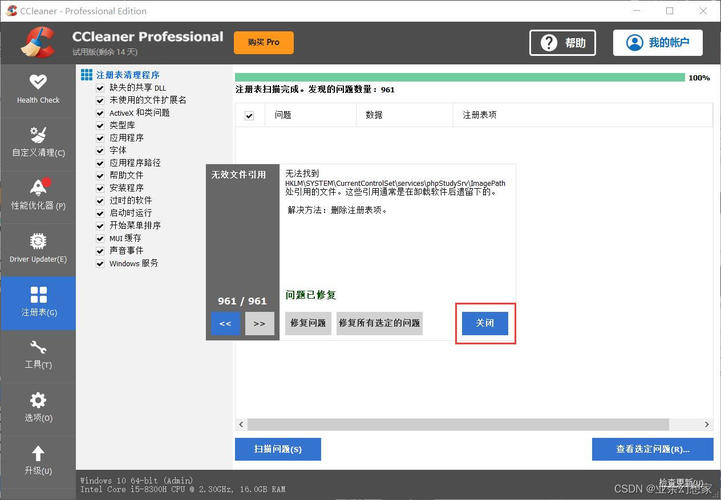The width and height of the screenshot is (721, 500).
Task: Click the 100% progress label
Action: [x=699, y=78]
